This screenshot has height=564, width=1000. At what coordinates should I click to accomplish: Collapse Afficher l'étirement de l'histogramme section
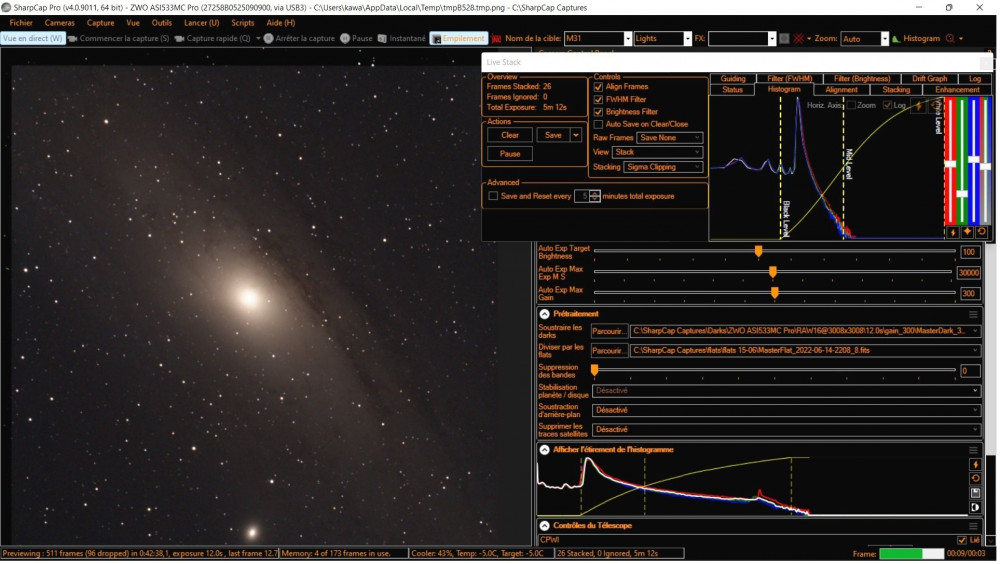(545, 450)
